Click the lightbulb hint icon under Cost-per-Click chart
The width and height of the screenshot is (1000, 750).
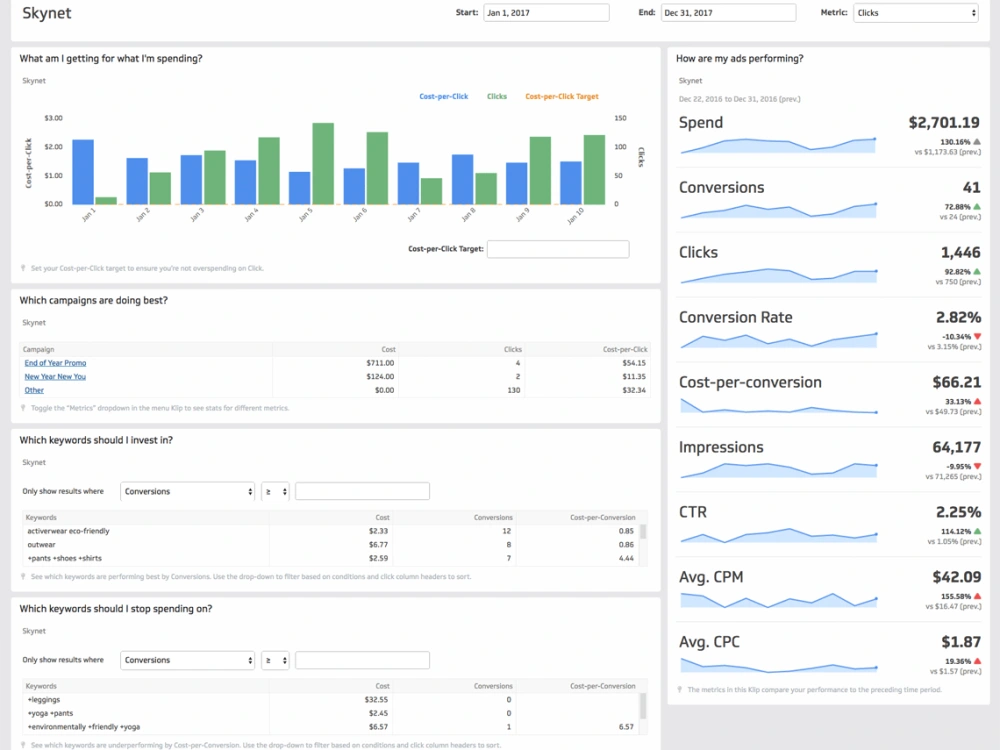[x=23, y=268]
